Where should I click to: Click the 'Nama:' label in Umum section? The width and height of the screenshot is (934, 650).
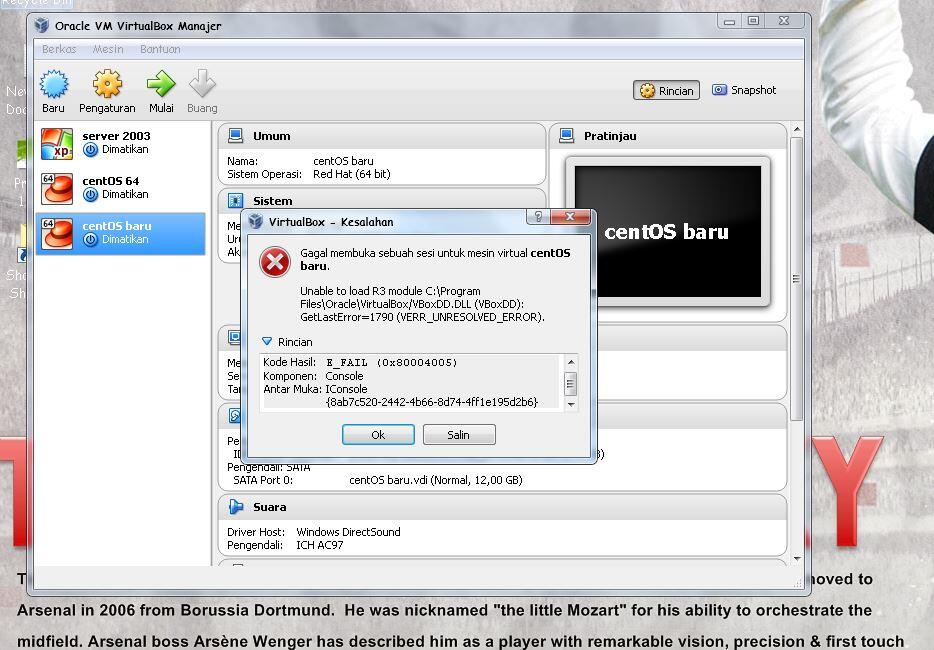pos(242,161)
